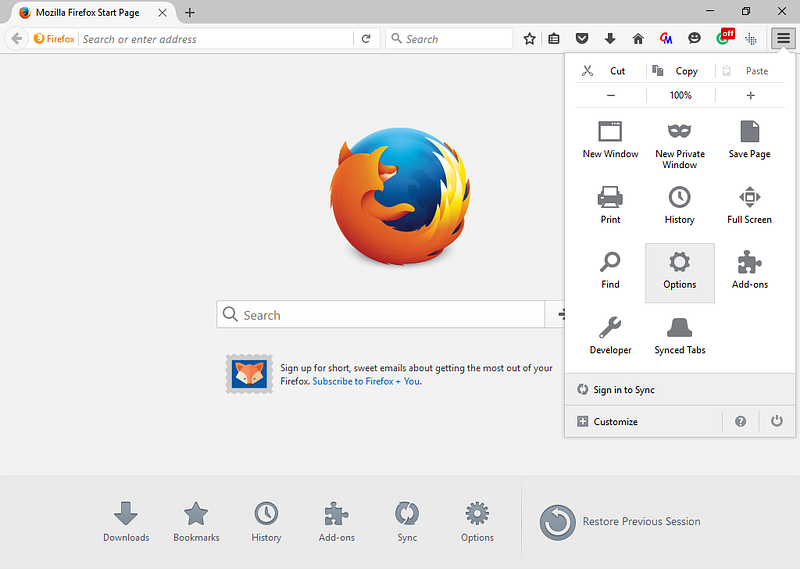Click the Firefox identity label in address bar

[x=54, y=39]
